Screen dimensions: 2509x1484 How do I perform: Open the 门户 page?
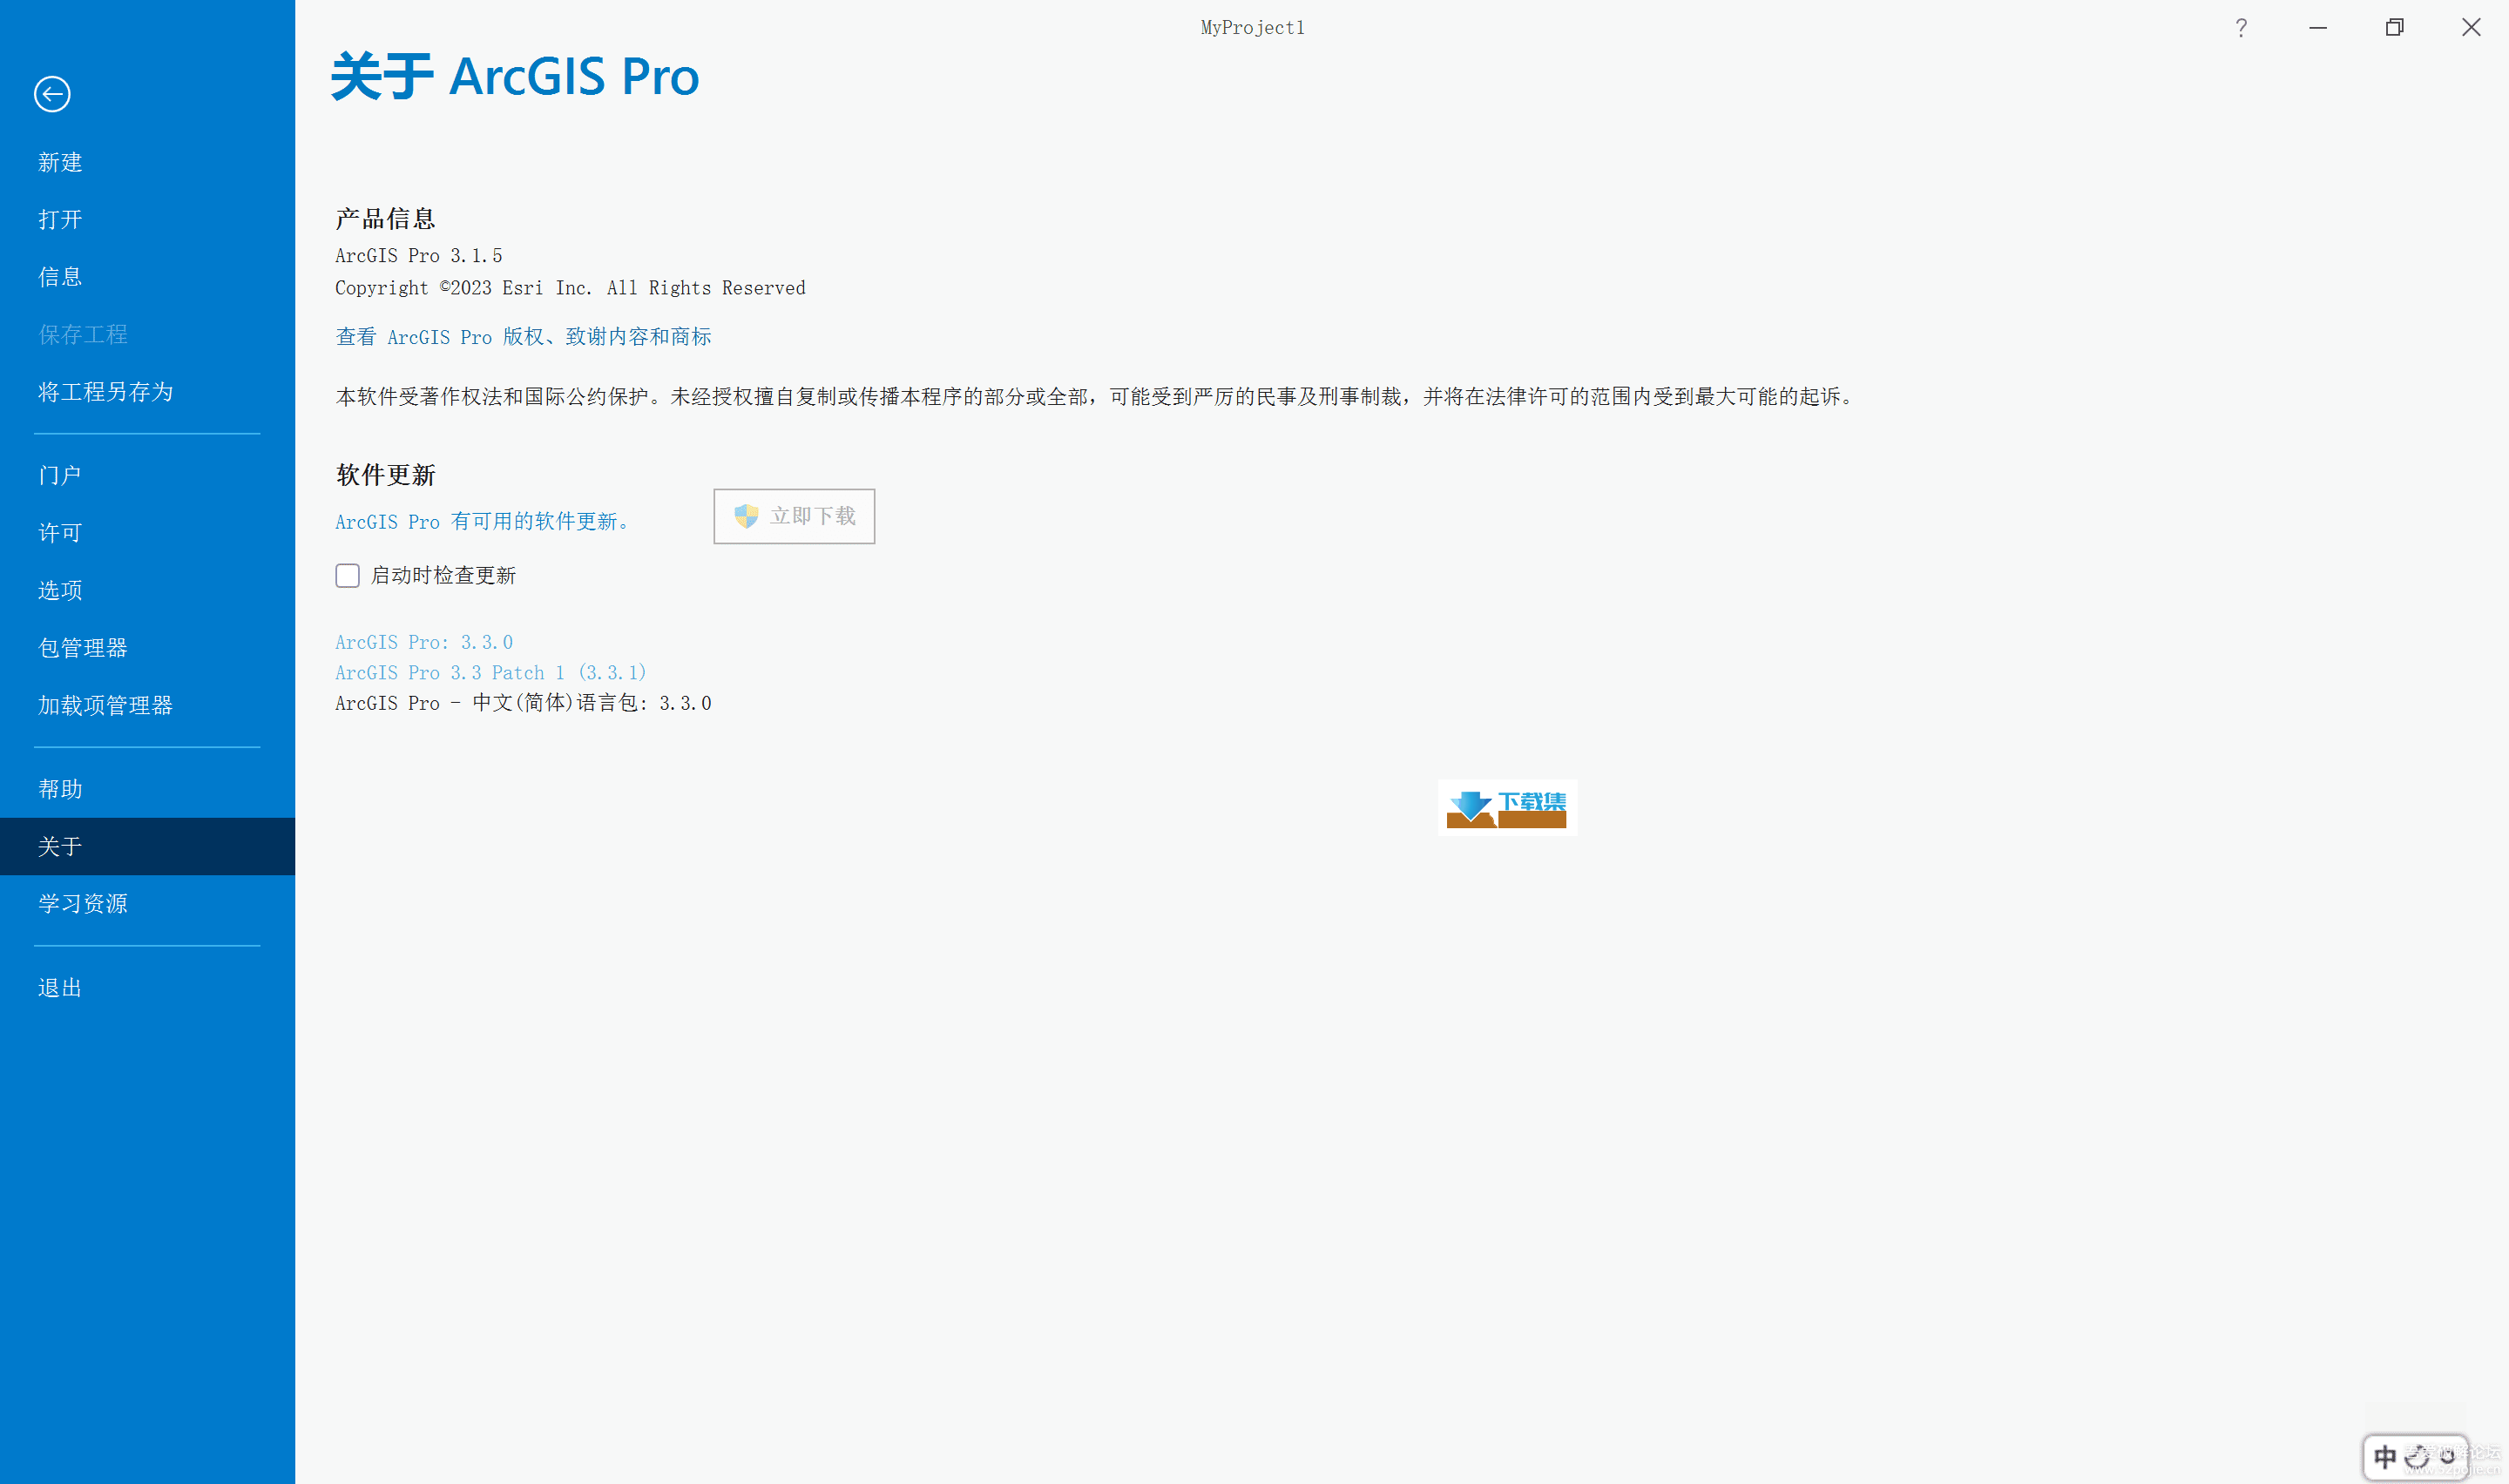(147, 475)
